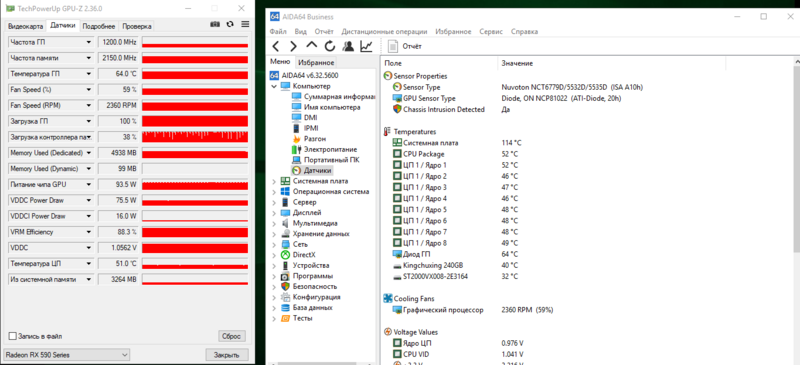Open Температура ГП sensor dropdown

[89, 74]
